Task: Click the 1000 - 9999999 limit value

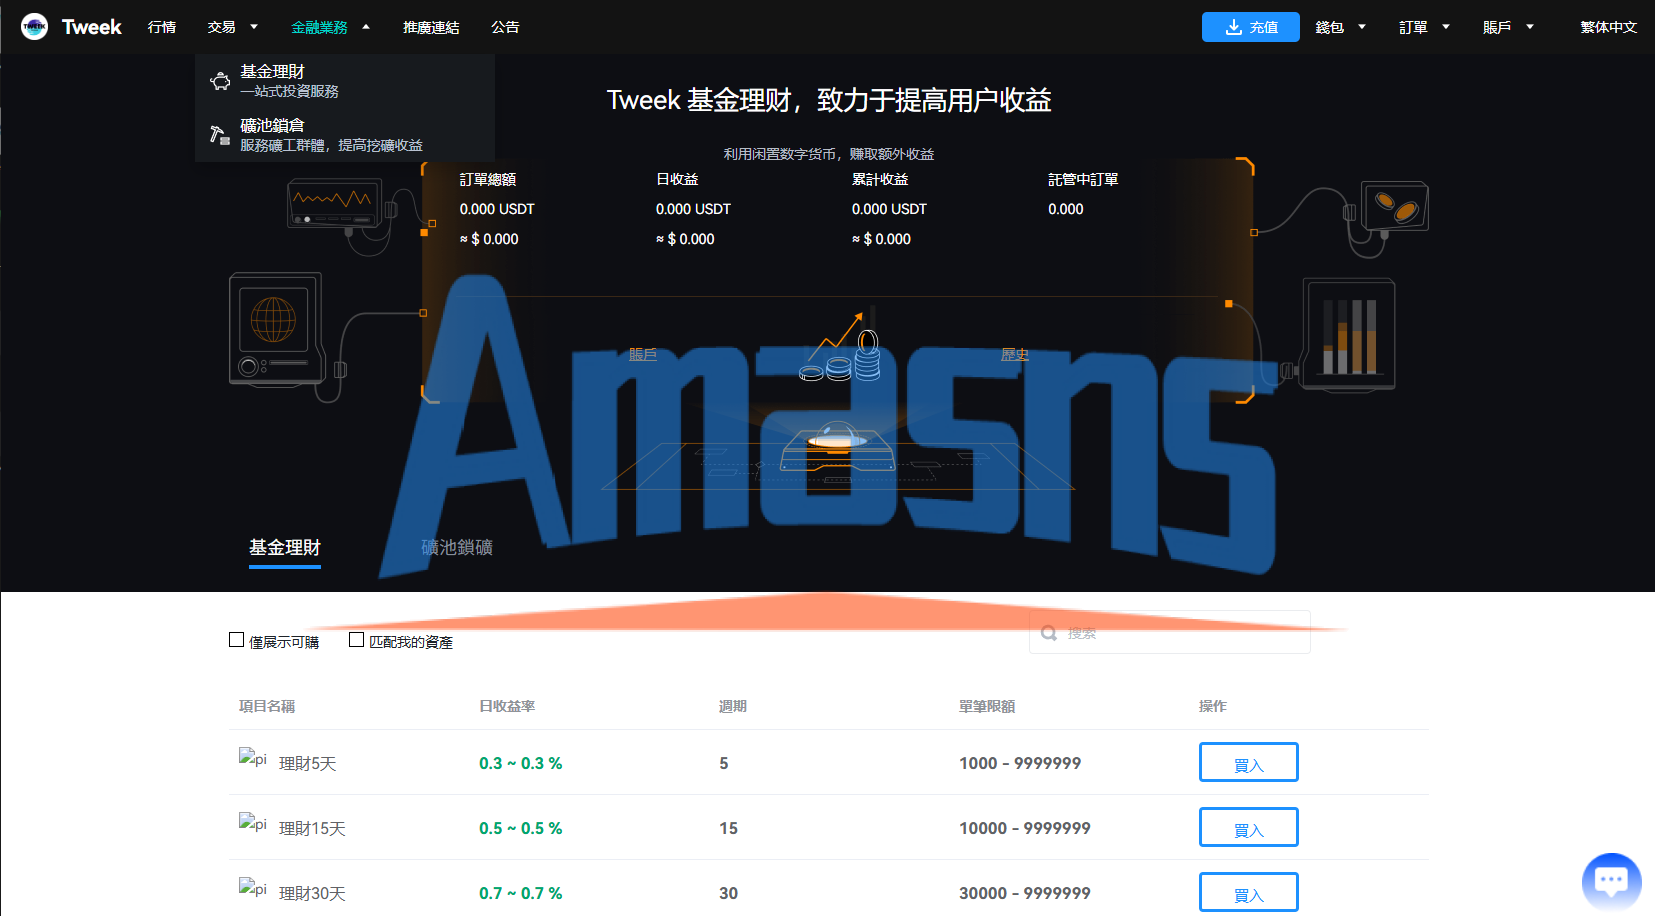Action: 1020,763
